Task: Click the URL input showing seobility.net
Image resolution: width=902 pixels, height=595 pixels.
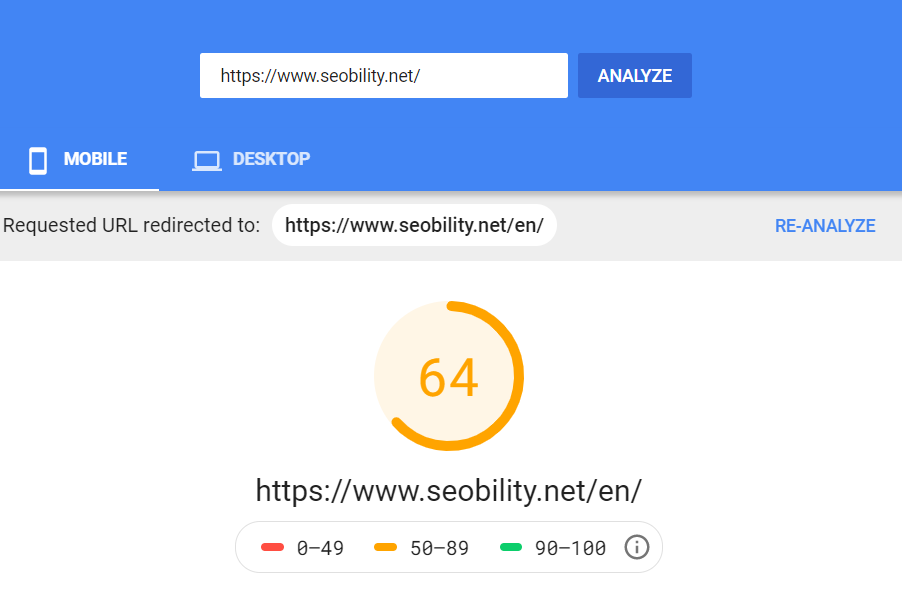Action: click(385, 75)
